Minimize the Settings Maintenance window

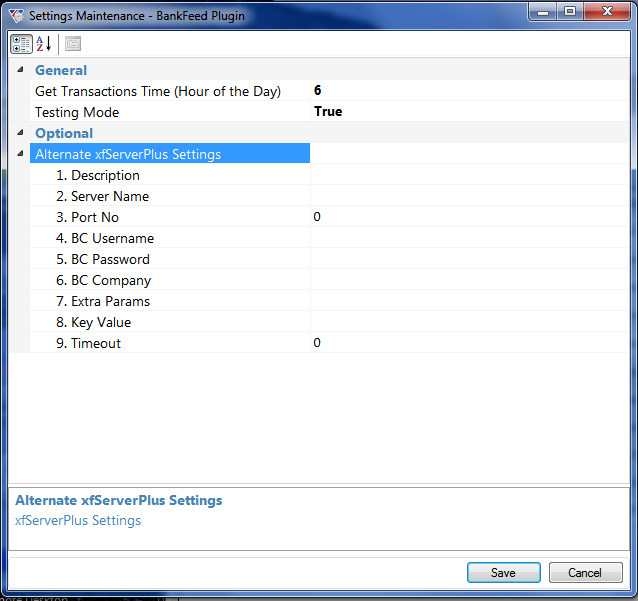(x=543, y=11)
